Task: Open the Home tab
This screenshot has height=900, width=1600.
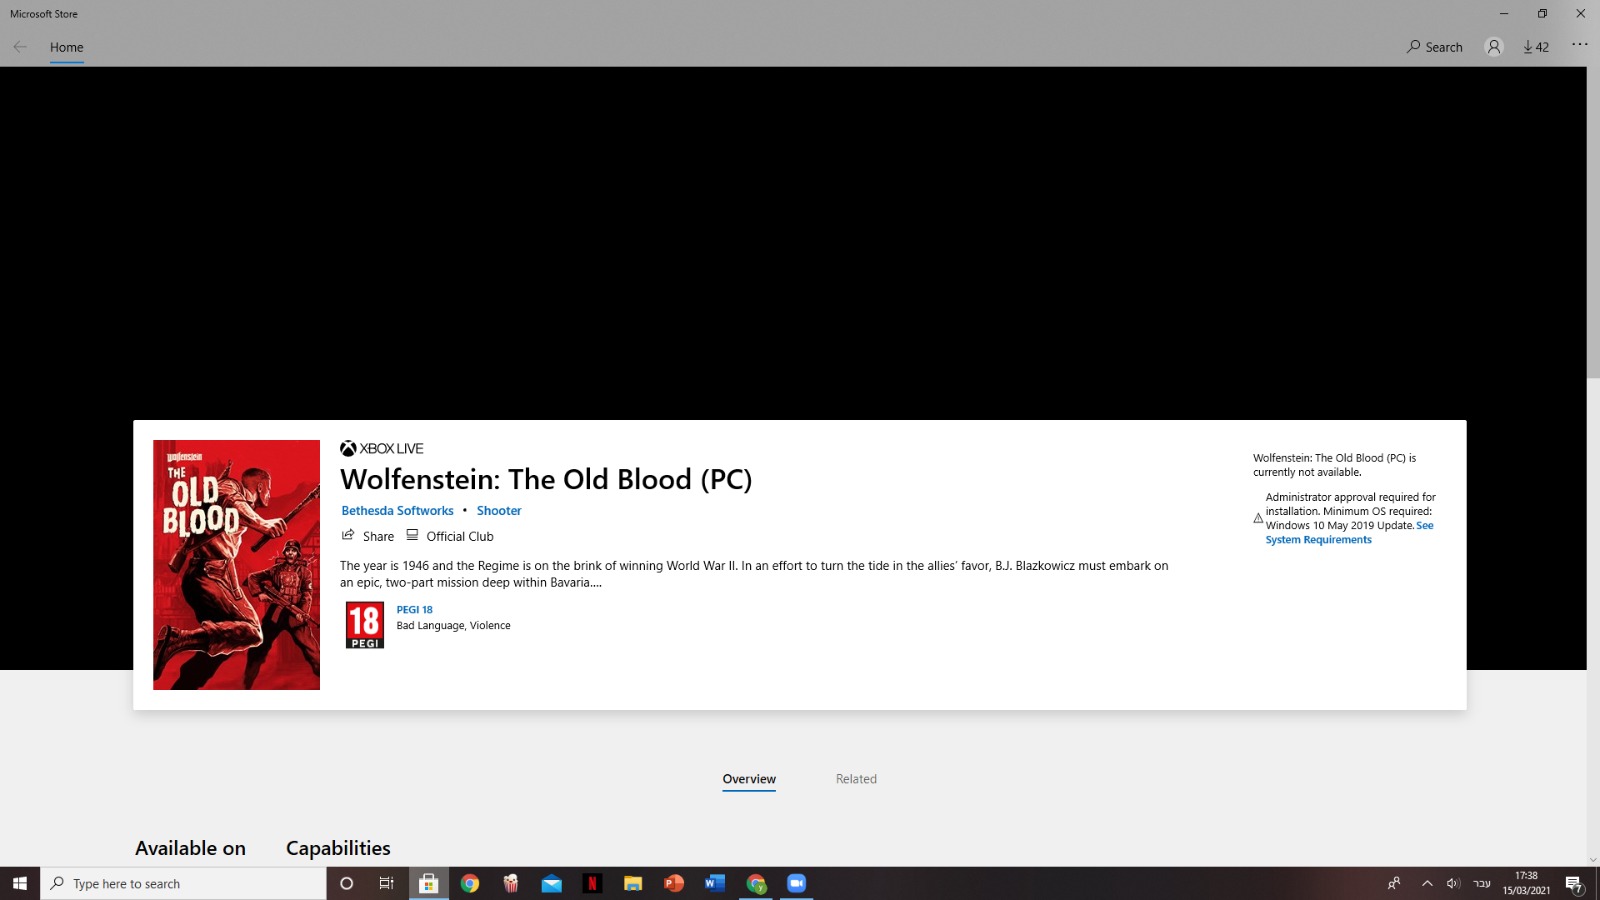Action: (67, 47)
